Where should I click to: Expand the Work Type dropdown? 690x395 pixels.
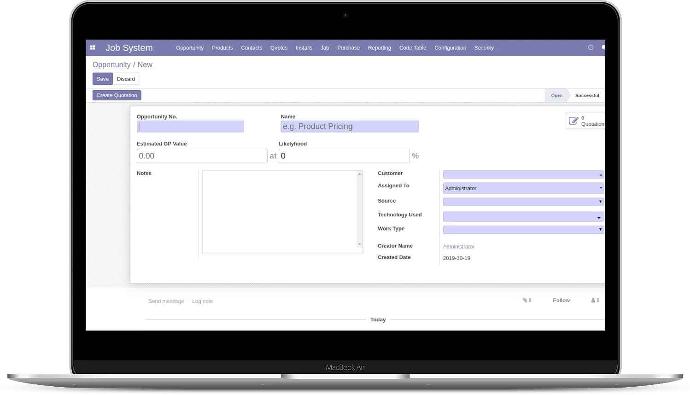(x=523, y=229)
